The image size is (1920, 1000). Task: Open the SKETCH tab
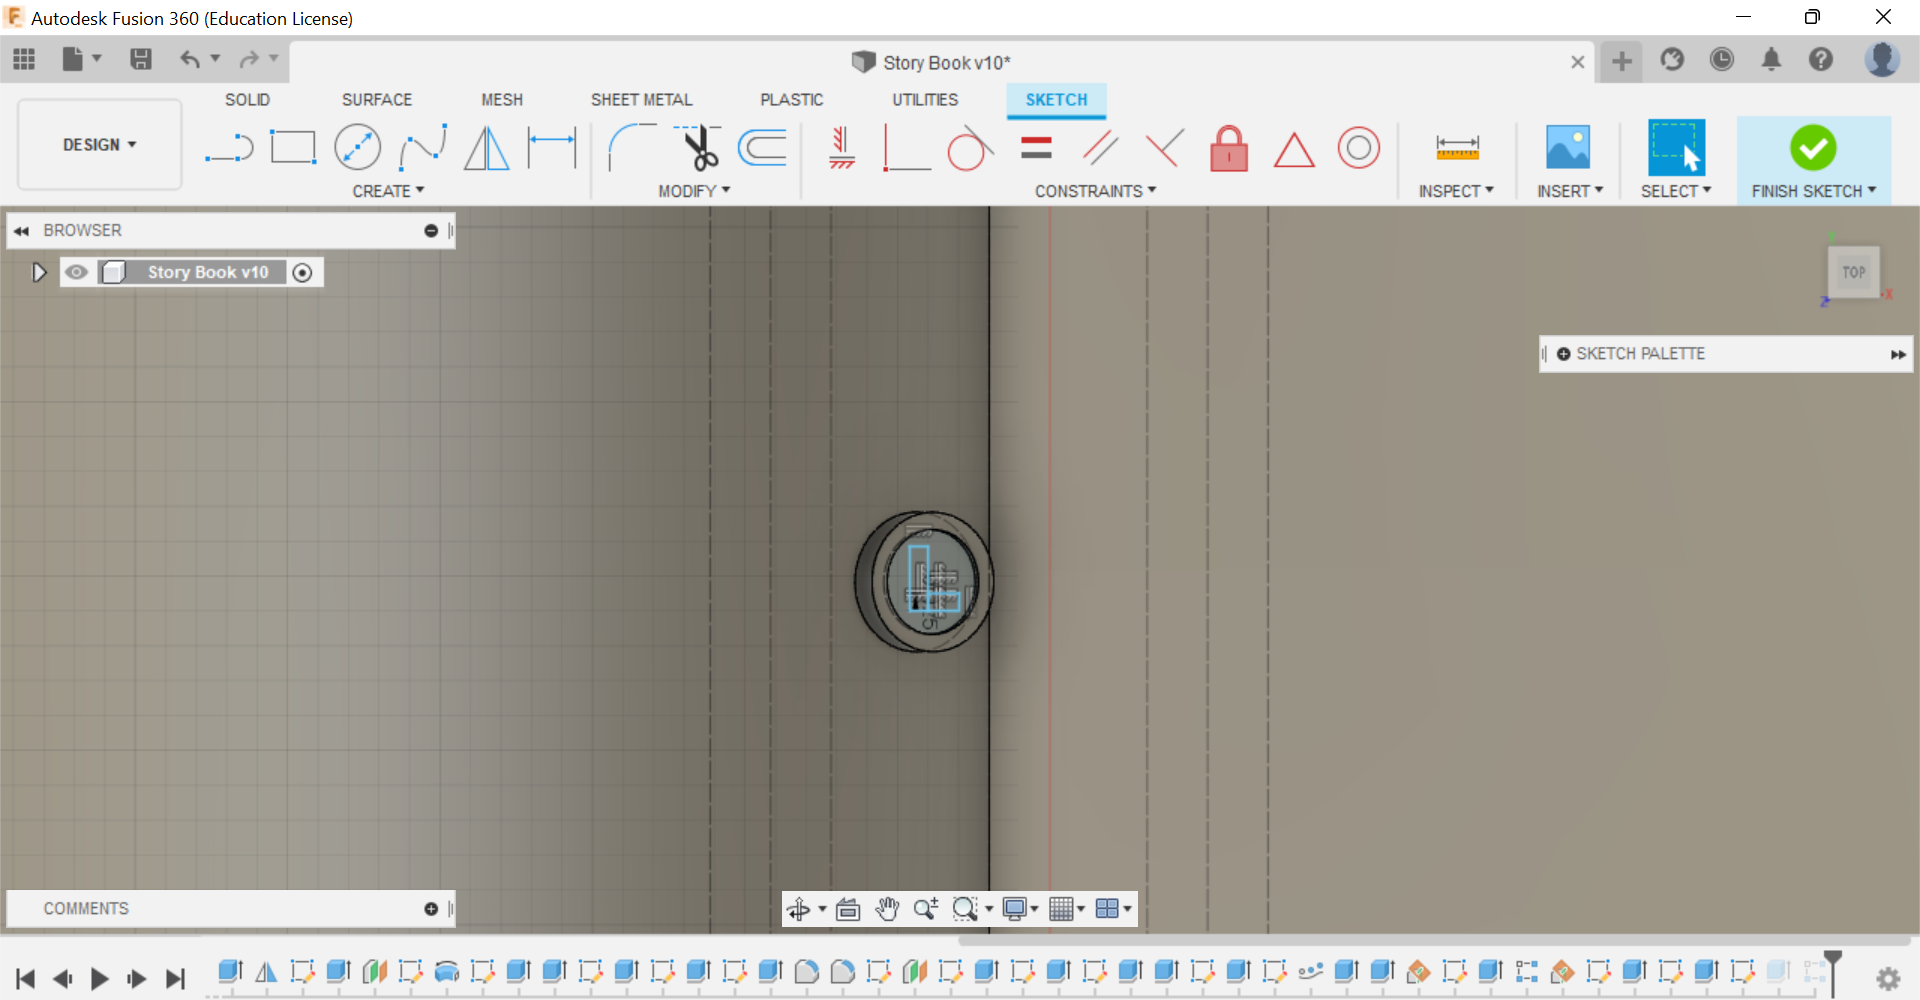1056,100
